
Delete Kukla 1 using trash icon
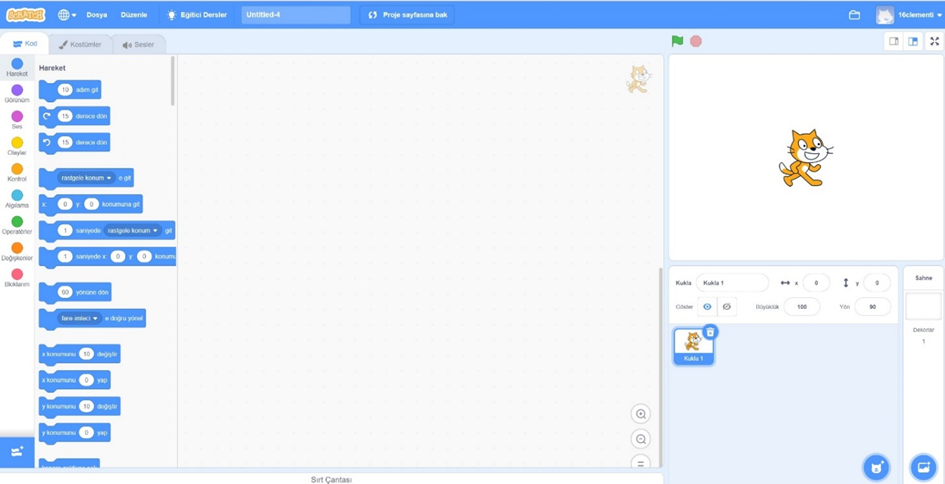click(710, 332)
